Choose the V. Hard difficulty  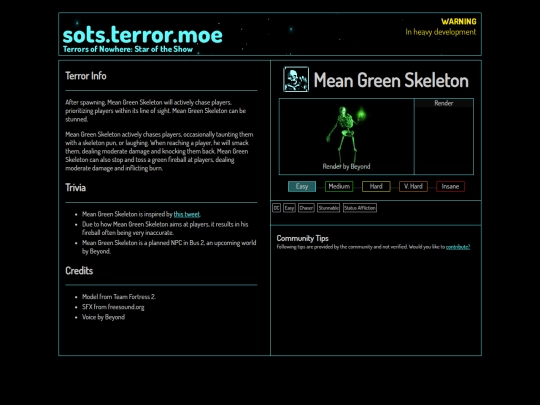coord(413,186)
